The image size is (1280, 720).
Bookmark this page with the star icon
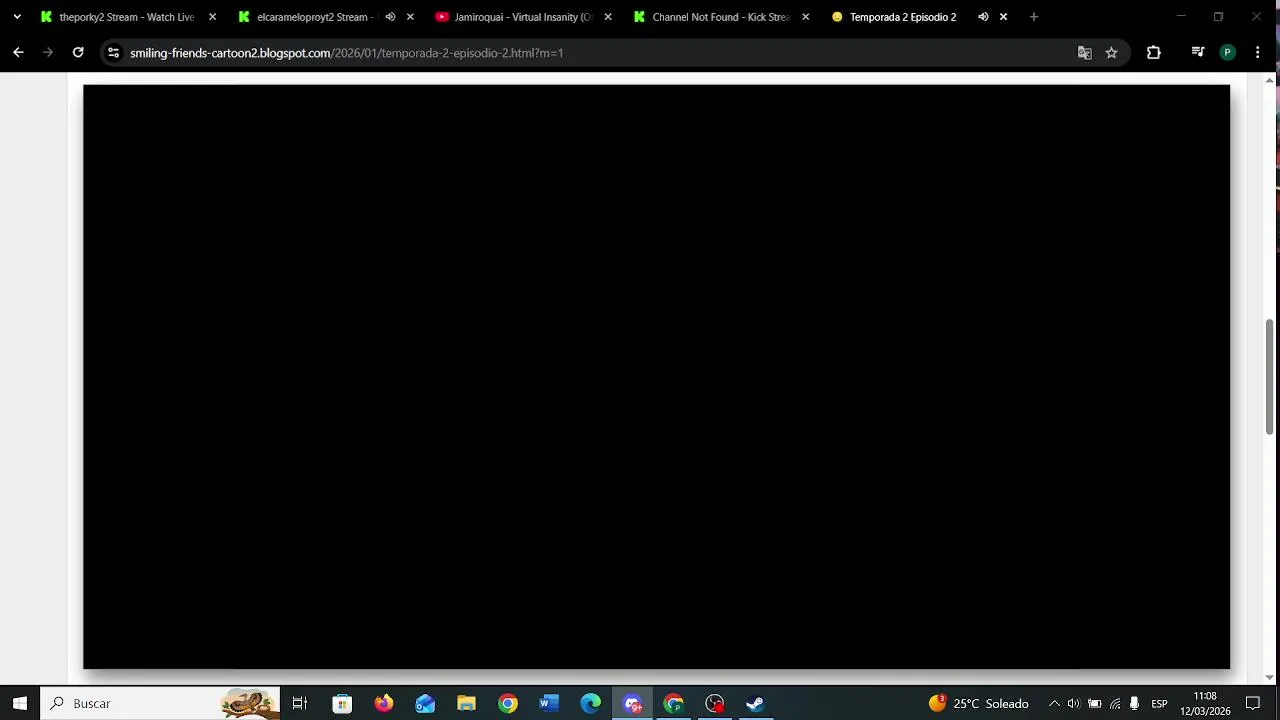pyautogui.click(x=1111, y=53)
